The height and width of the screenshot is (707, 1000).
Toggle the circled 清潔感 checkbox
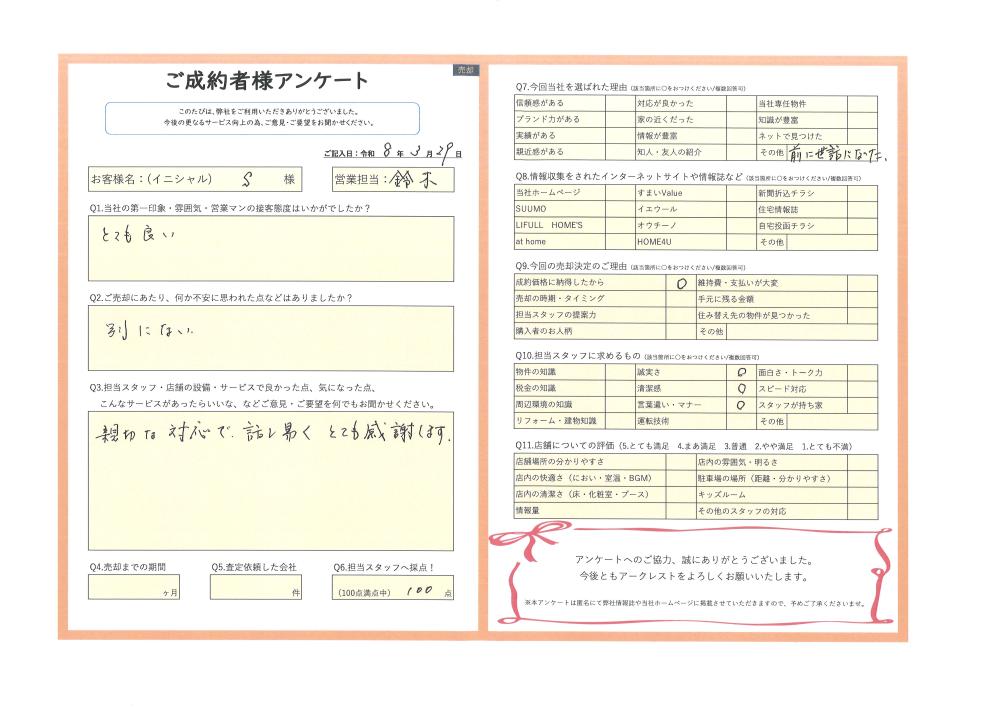741,389
